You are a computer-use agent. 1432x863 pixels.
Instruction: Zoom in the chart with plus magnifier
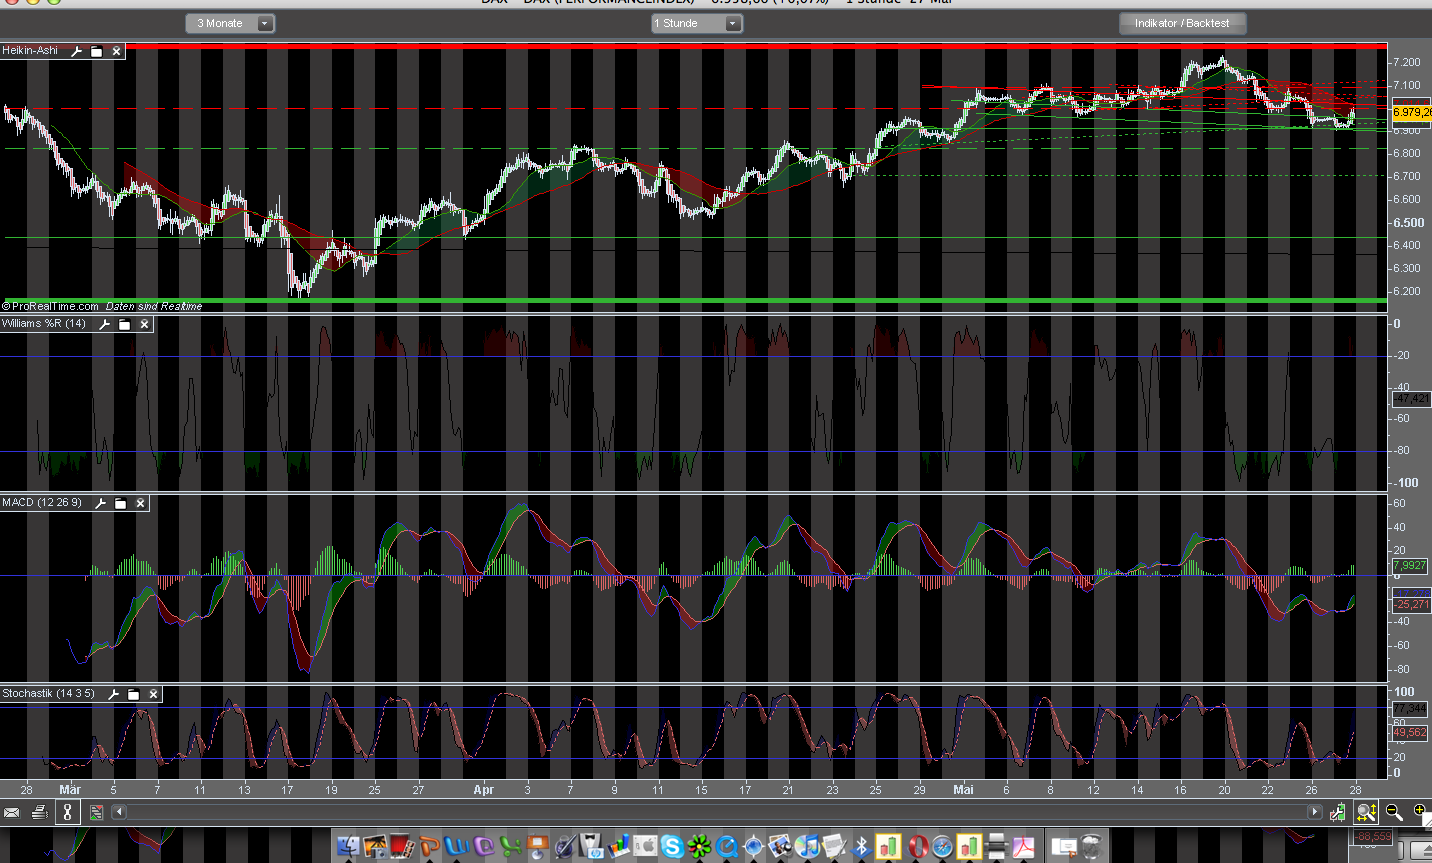[x=1420, y=812]
